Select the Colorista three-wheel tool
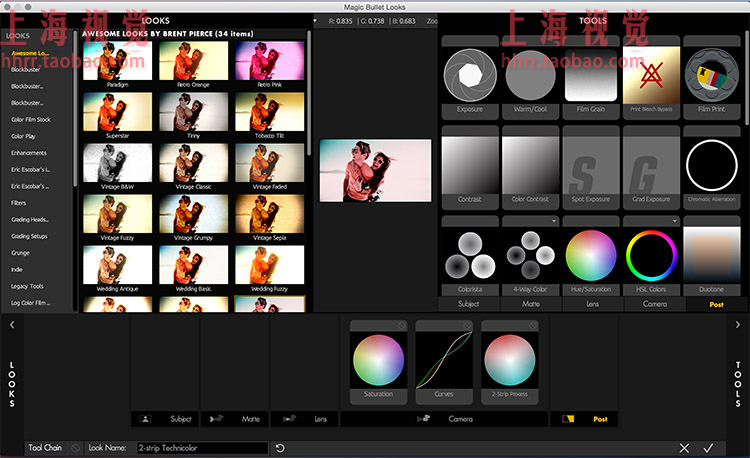Screen dimensions: 750x458 coord(470,256)
